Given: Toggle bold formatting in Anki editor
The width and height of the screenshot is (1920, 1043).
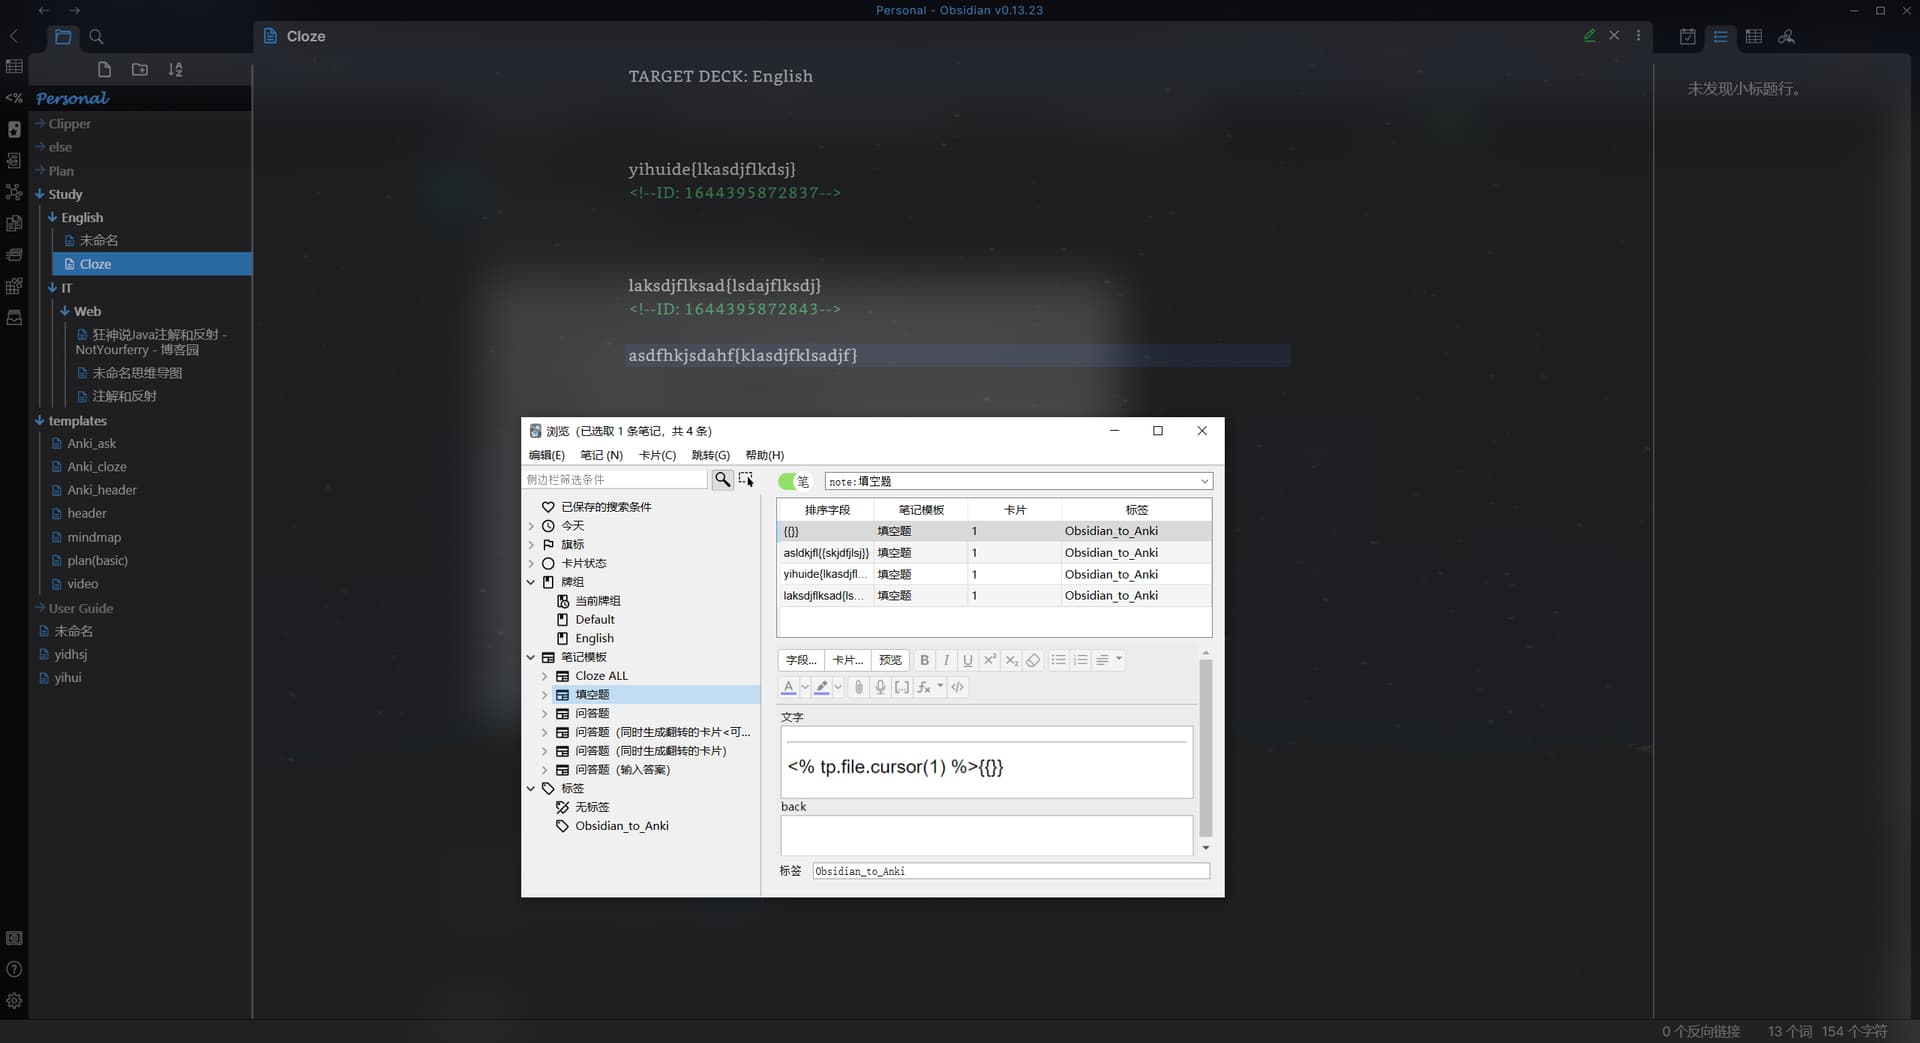Looking at the screenshot, I should point(924,660).
